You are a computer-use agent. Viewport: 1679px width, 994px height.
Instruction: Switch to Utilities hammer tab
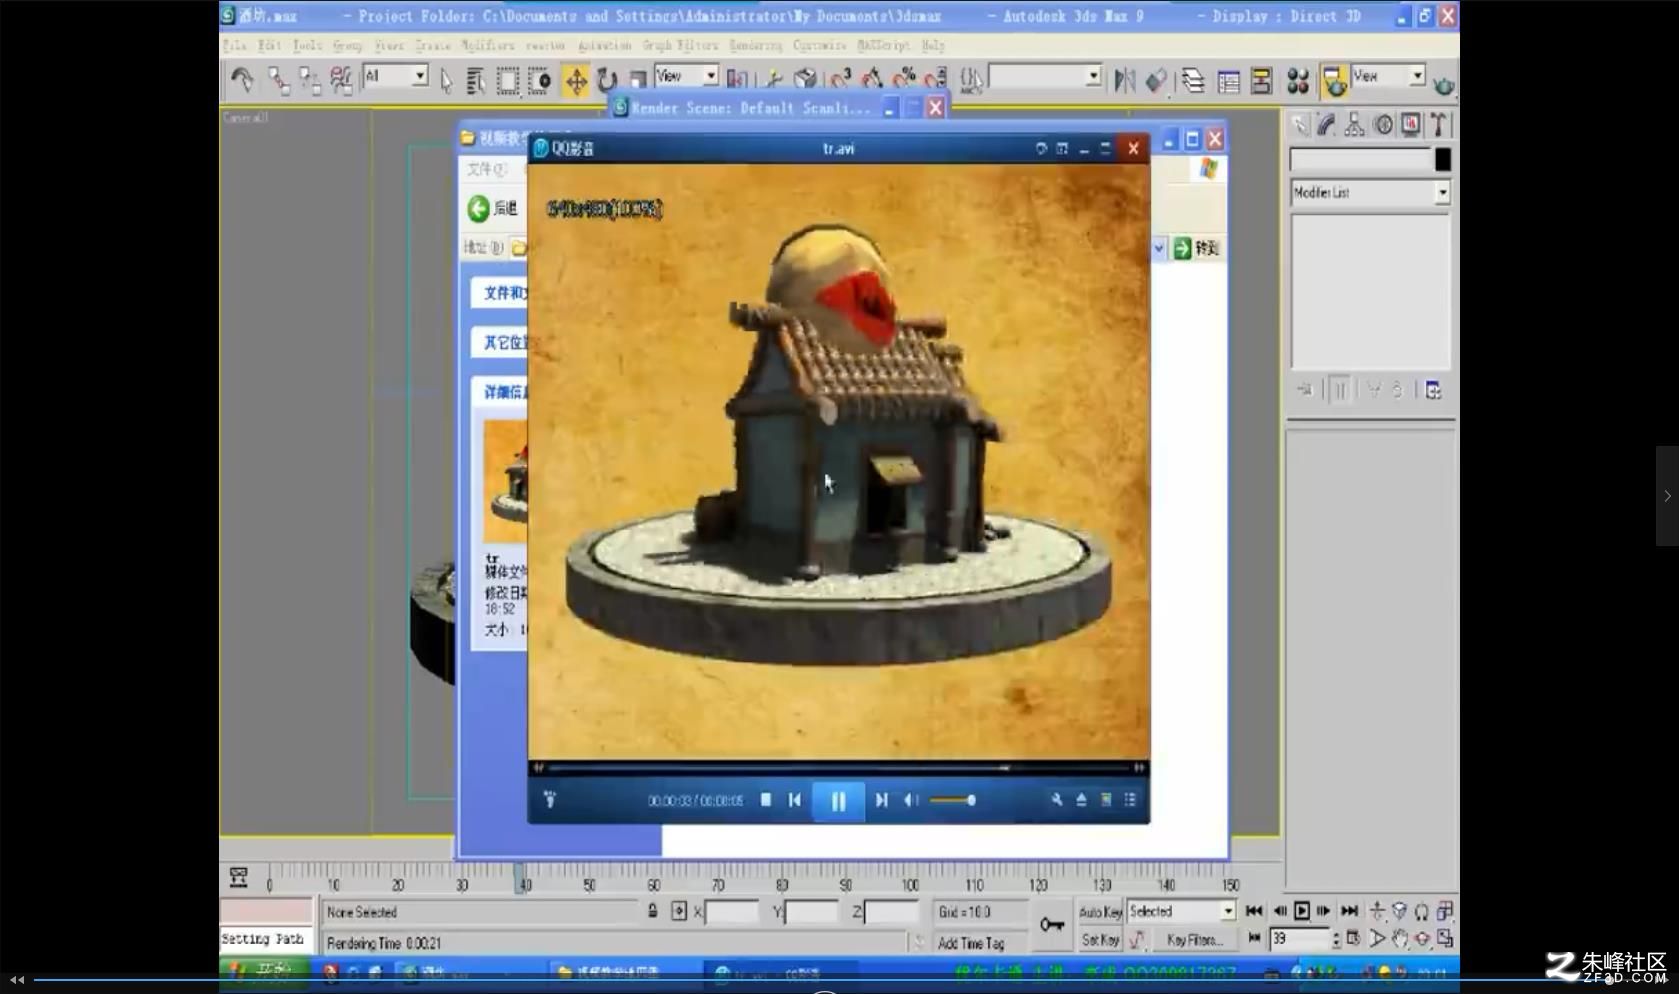[1439, 125]
